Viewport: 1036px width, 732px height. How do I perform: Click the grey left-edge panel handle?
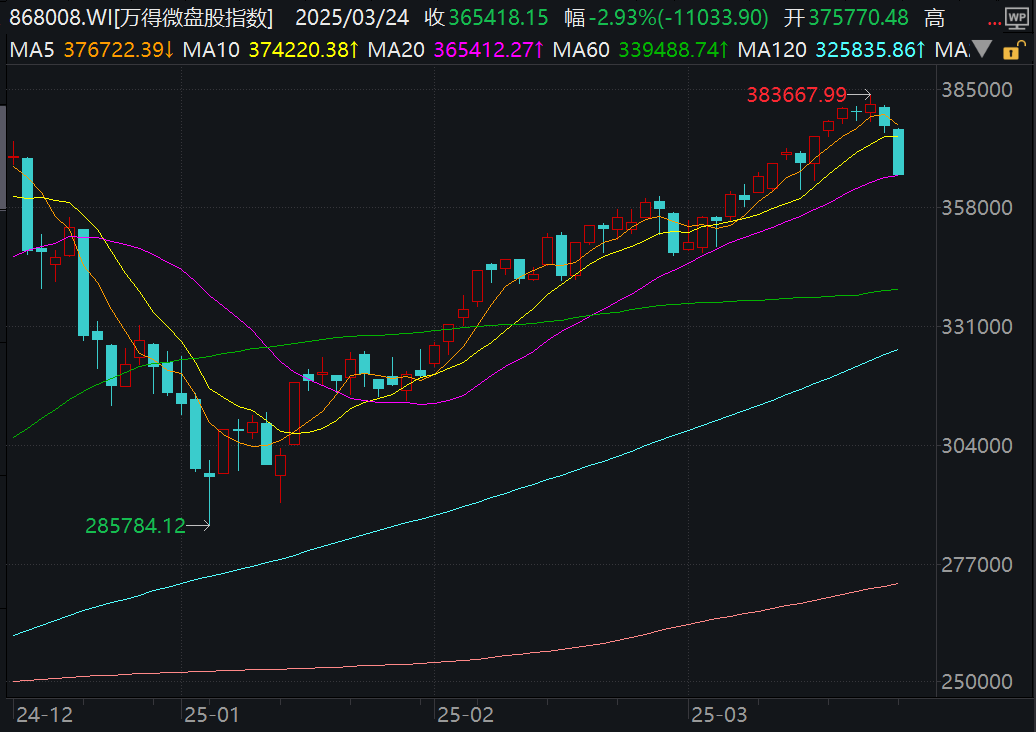pos(3,158)
